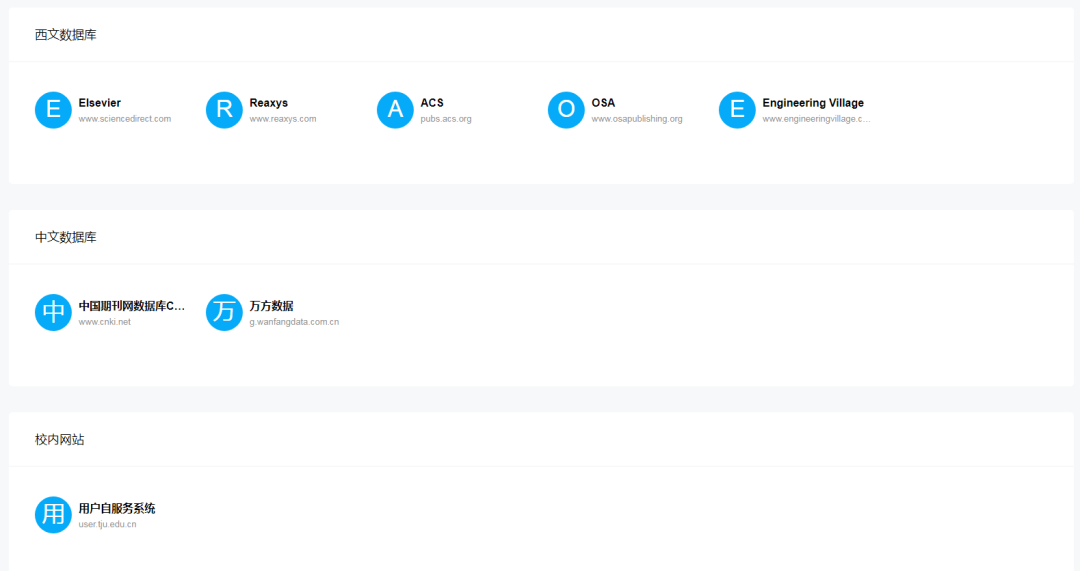Open the Engineering Village title link

click(813, 103)
